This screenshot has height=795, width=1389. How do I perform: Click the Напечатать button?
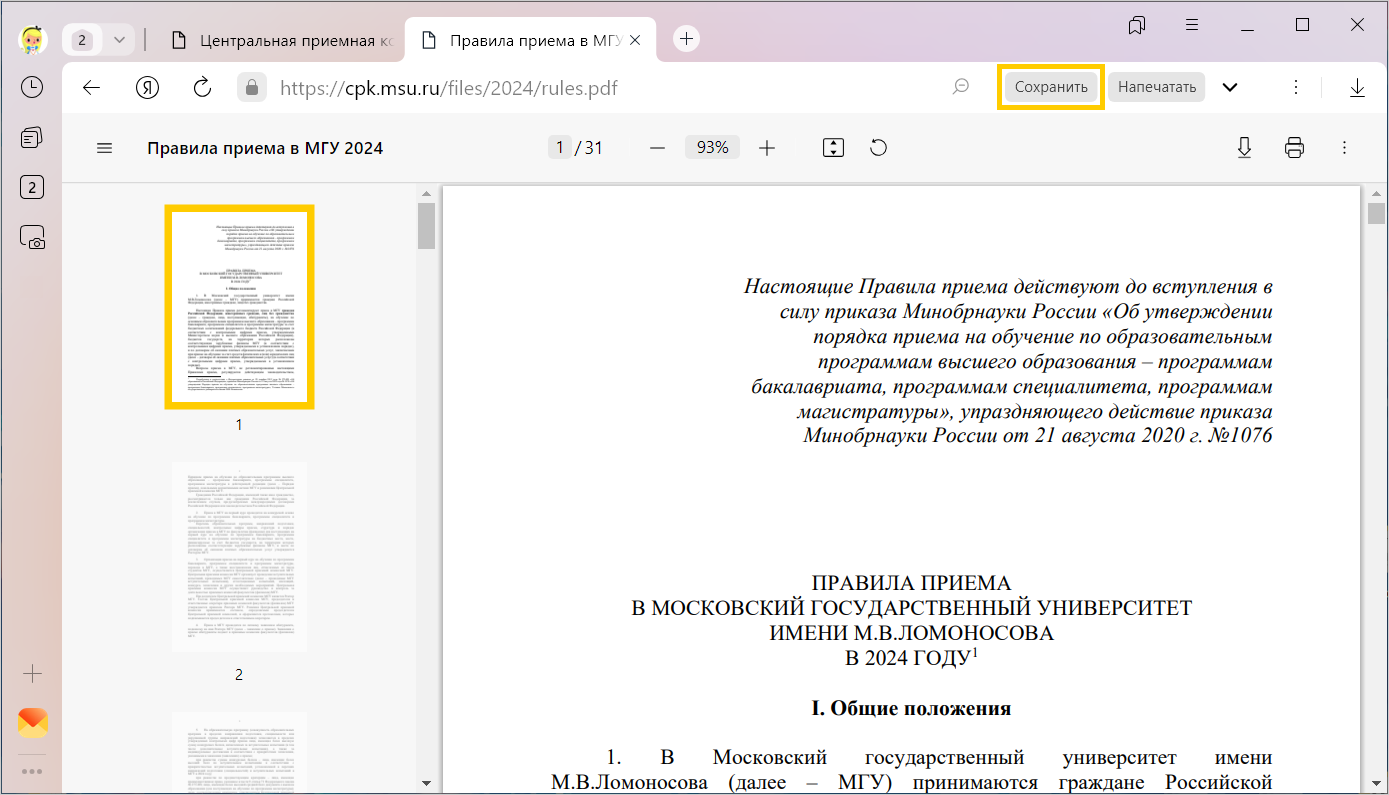1156,87
